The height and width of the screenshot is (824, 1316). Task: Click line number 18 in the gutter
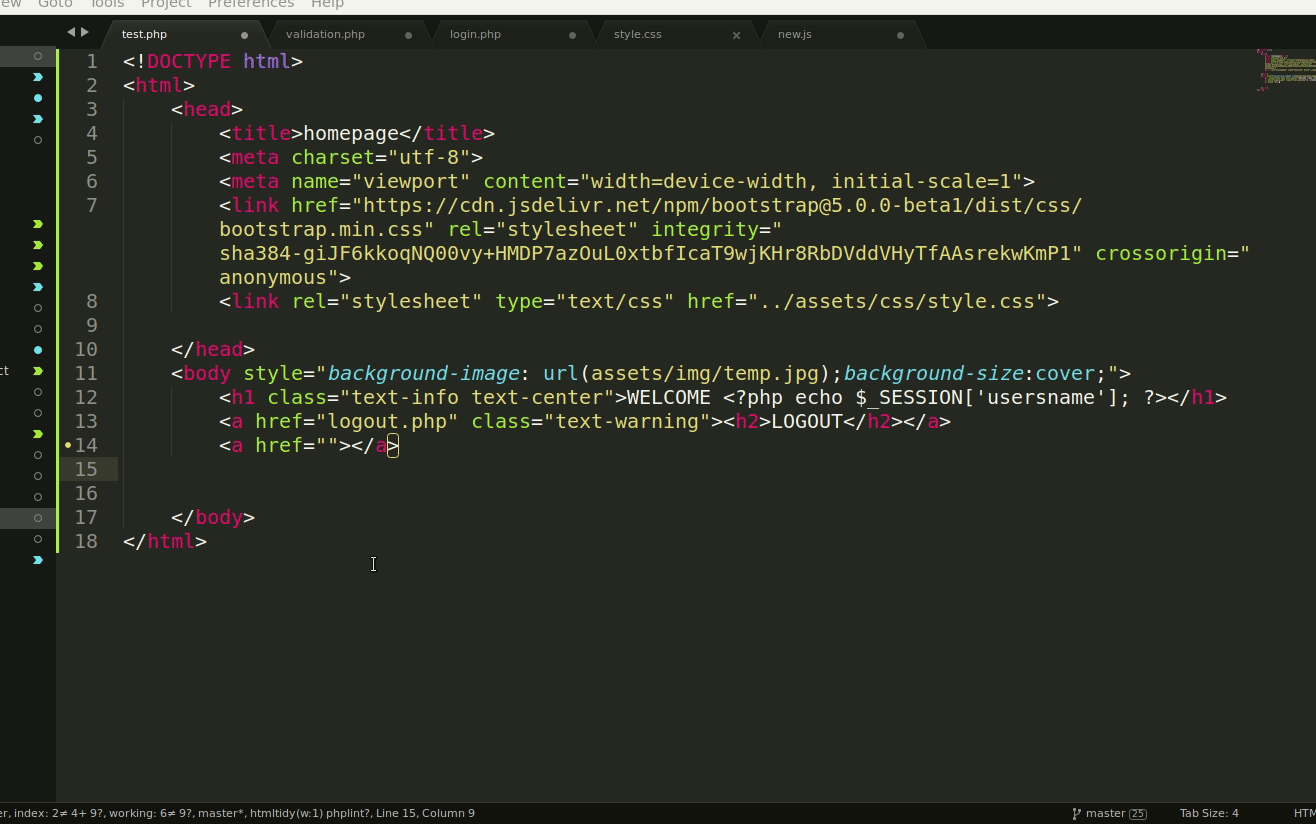(x=86, y=541)
